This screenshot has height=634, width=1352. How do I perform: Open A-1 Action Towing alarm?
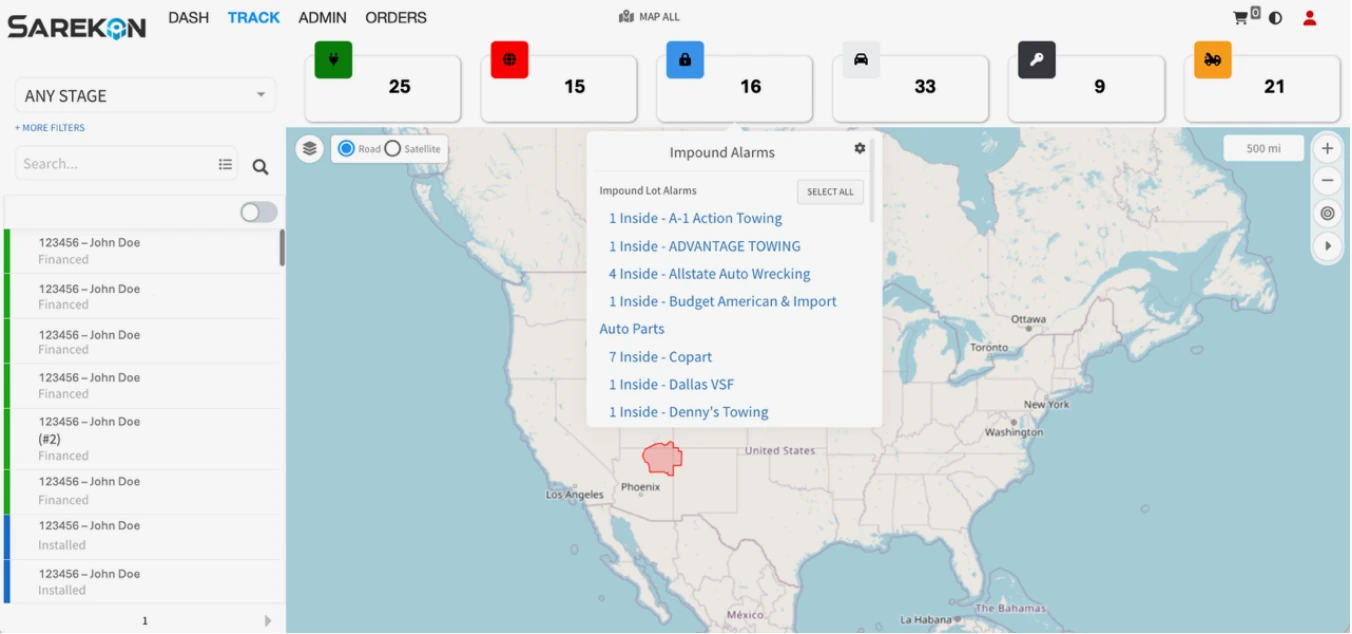coord(695,218)
